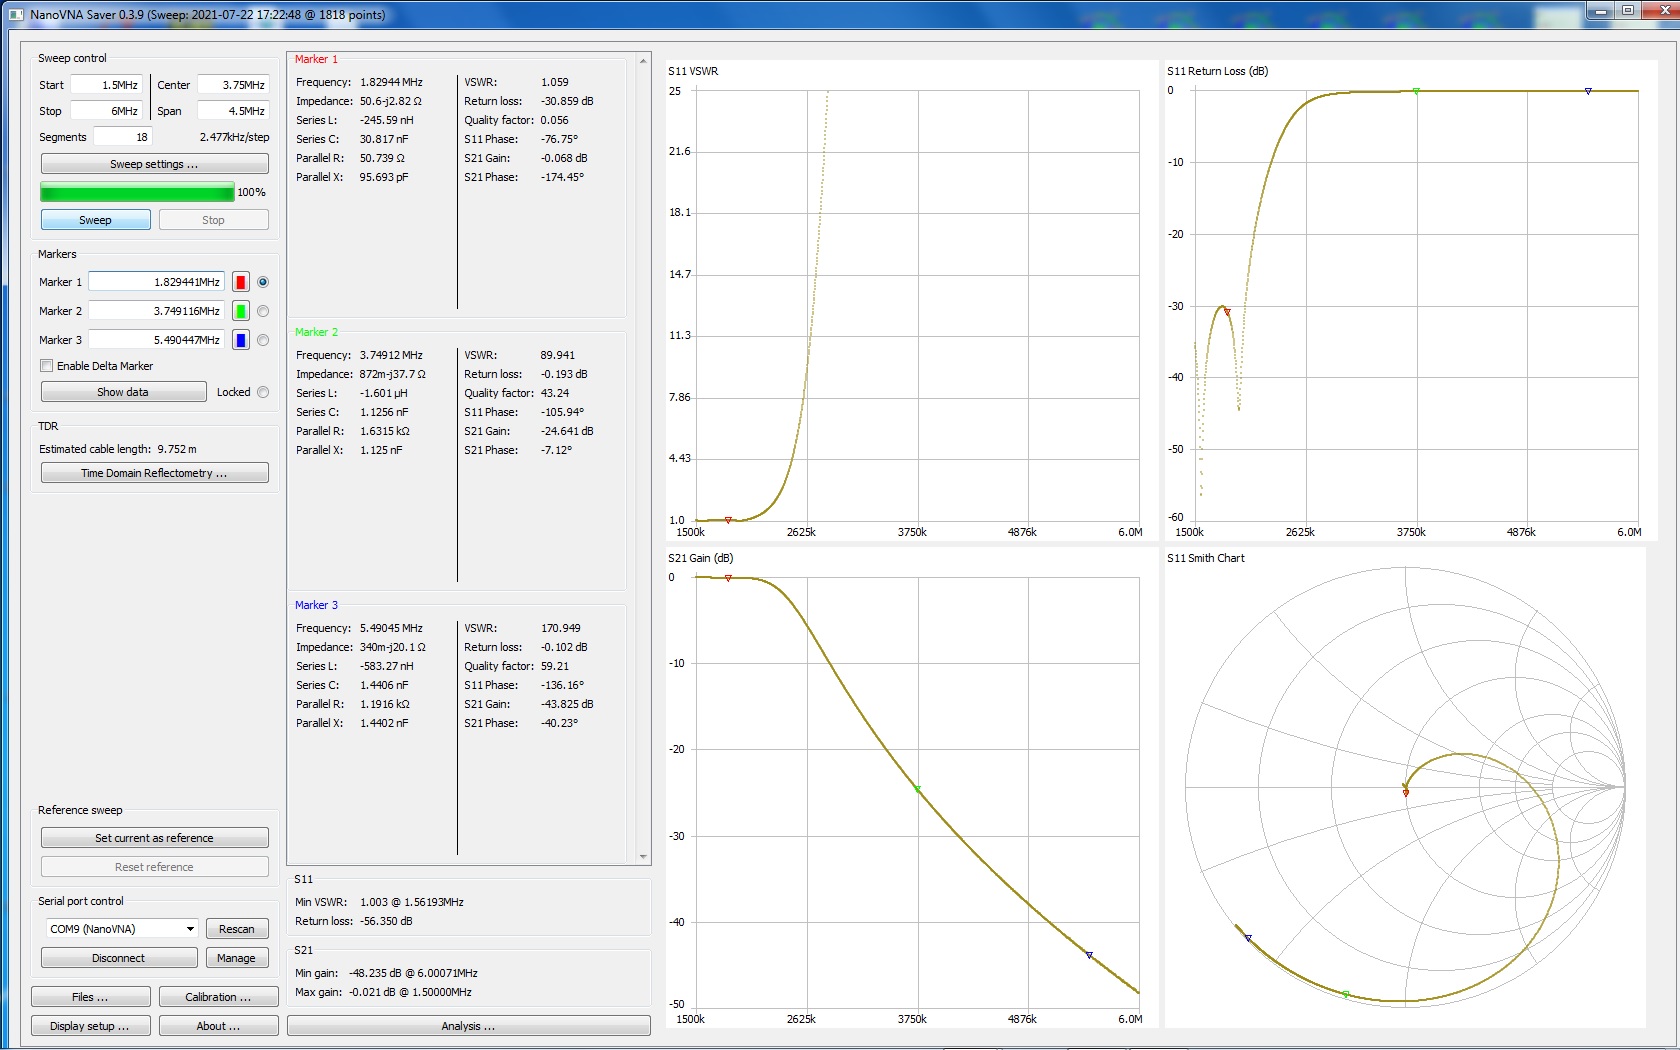The image size is (1680, 1050).
Task: Click red marker triangle on S21 Gain chart
Action: [x=728, y=578]
